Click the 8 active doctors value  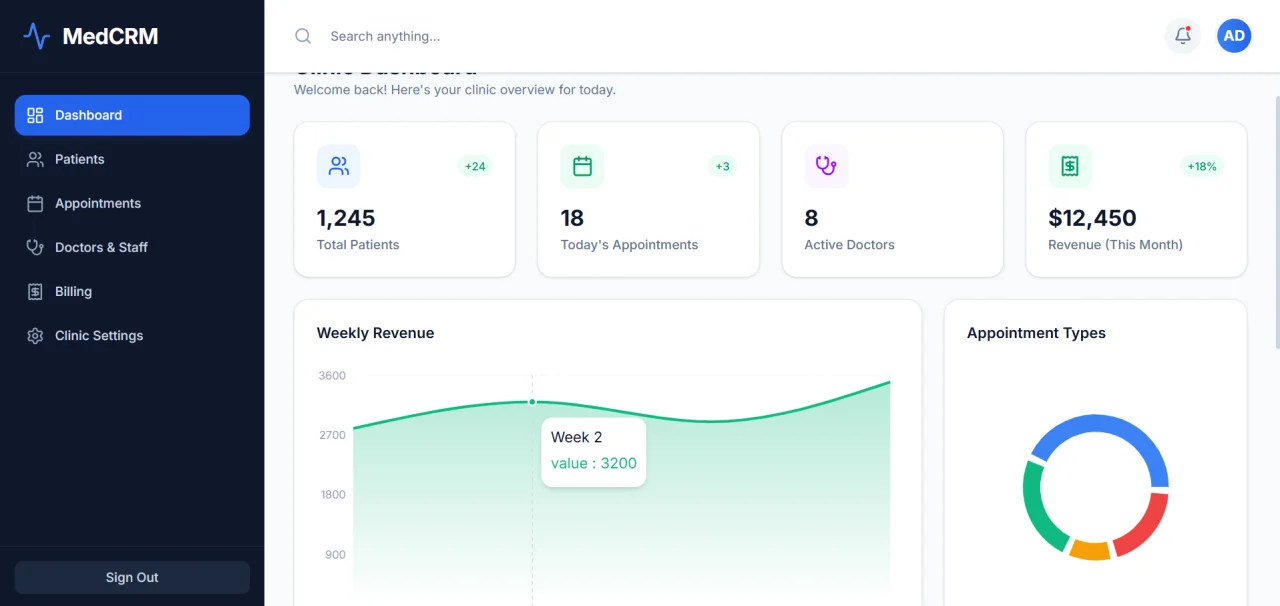pyautogui.click(x=811, y=218)
